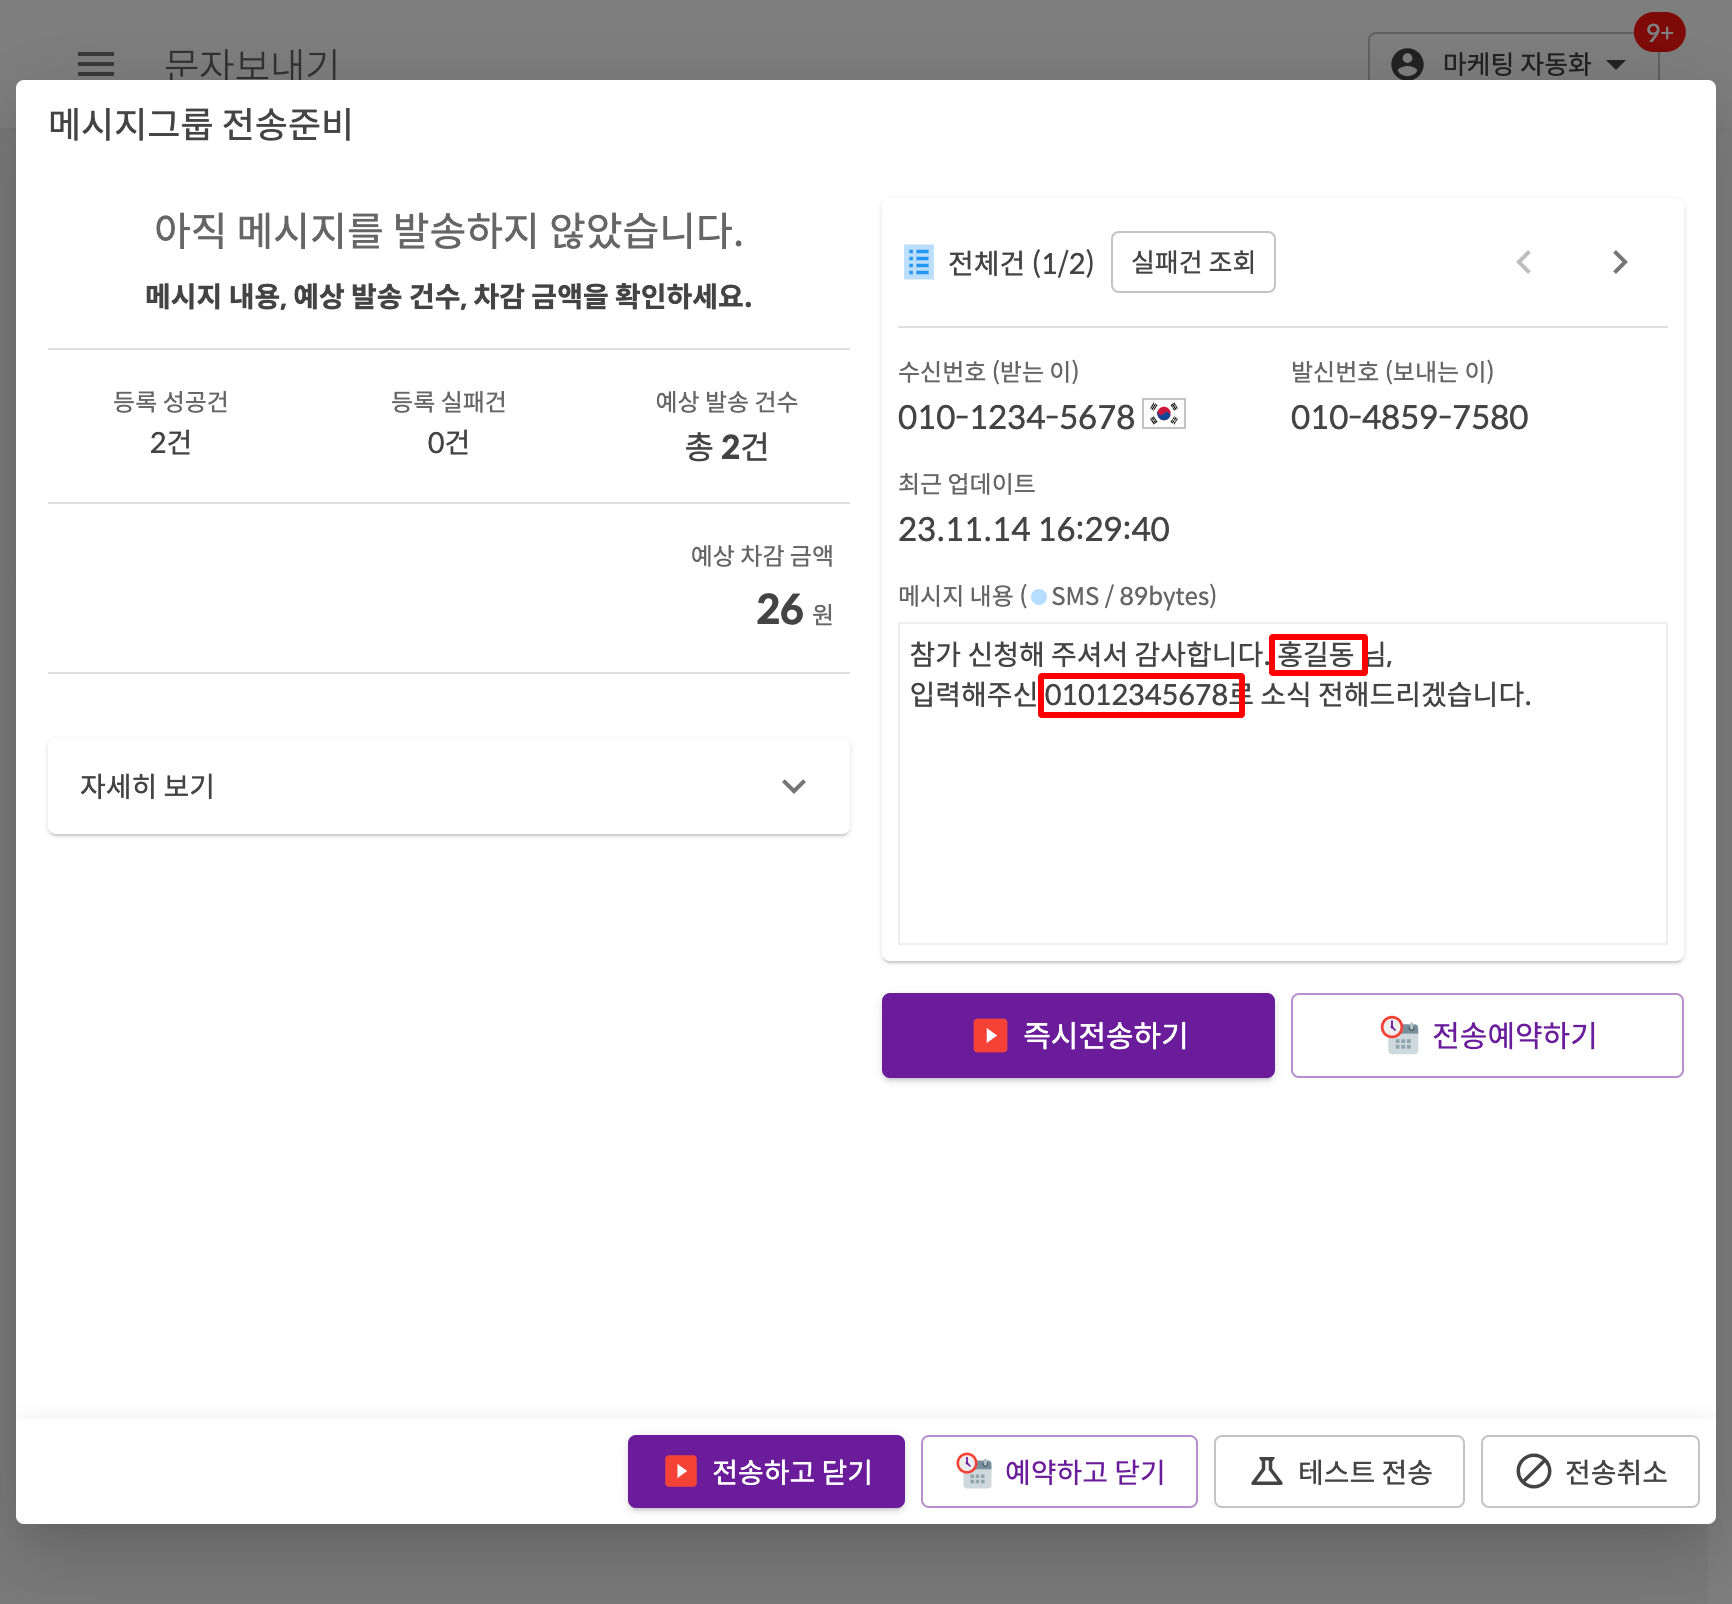The image size is (1732, 1604).
Task: Open the 마케팅 자동화 account dropdown
Action: [1514, 62]
